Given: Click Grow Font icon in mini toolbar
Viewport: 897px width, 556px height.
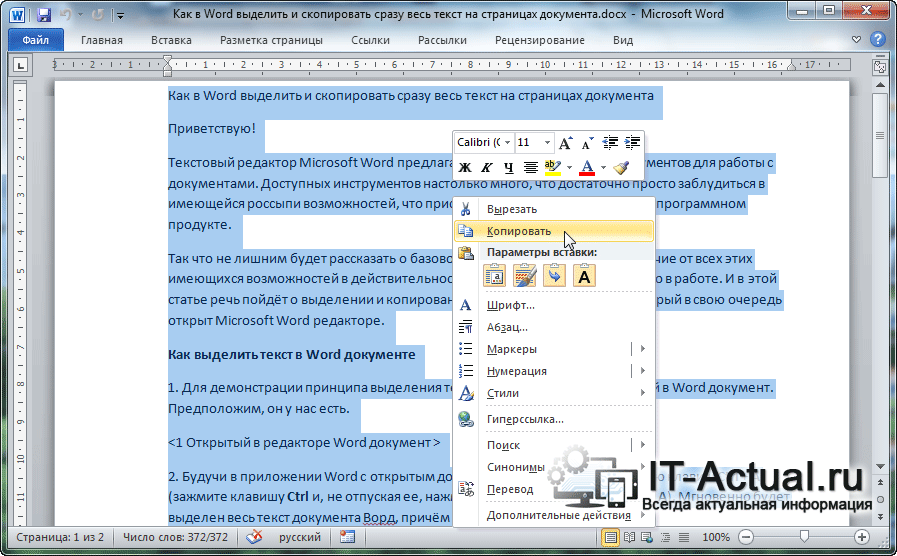Looking at the screenshot, I should [x=565, y=142].
